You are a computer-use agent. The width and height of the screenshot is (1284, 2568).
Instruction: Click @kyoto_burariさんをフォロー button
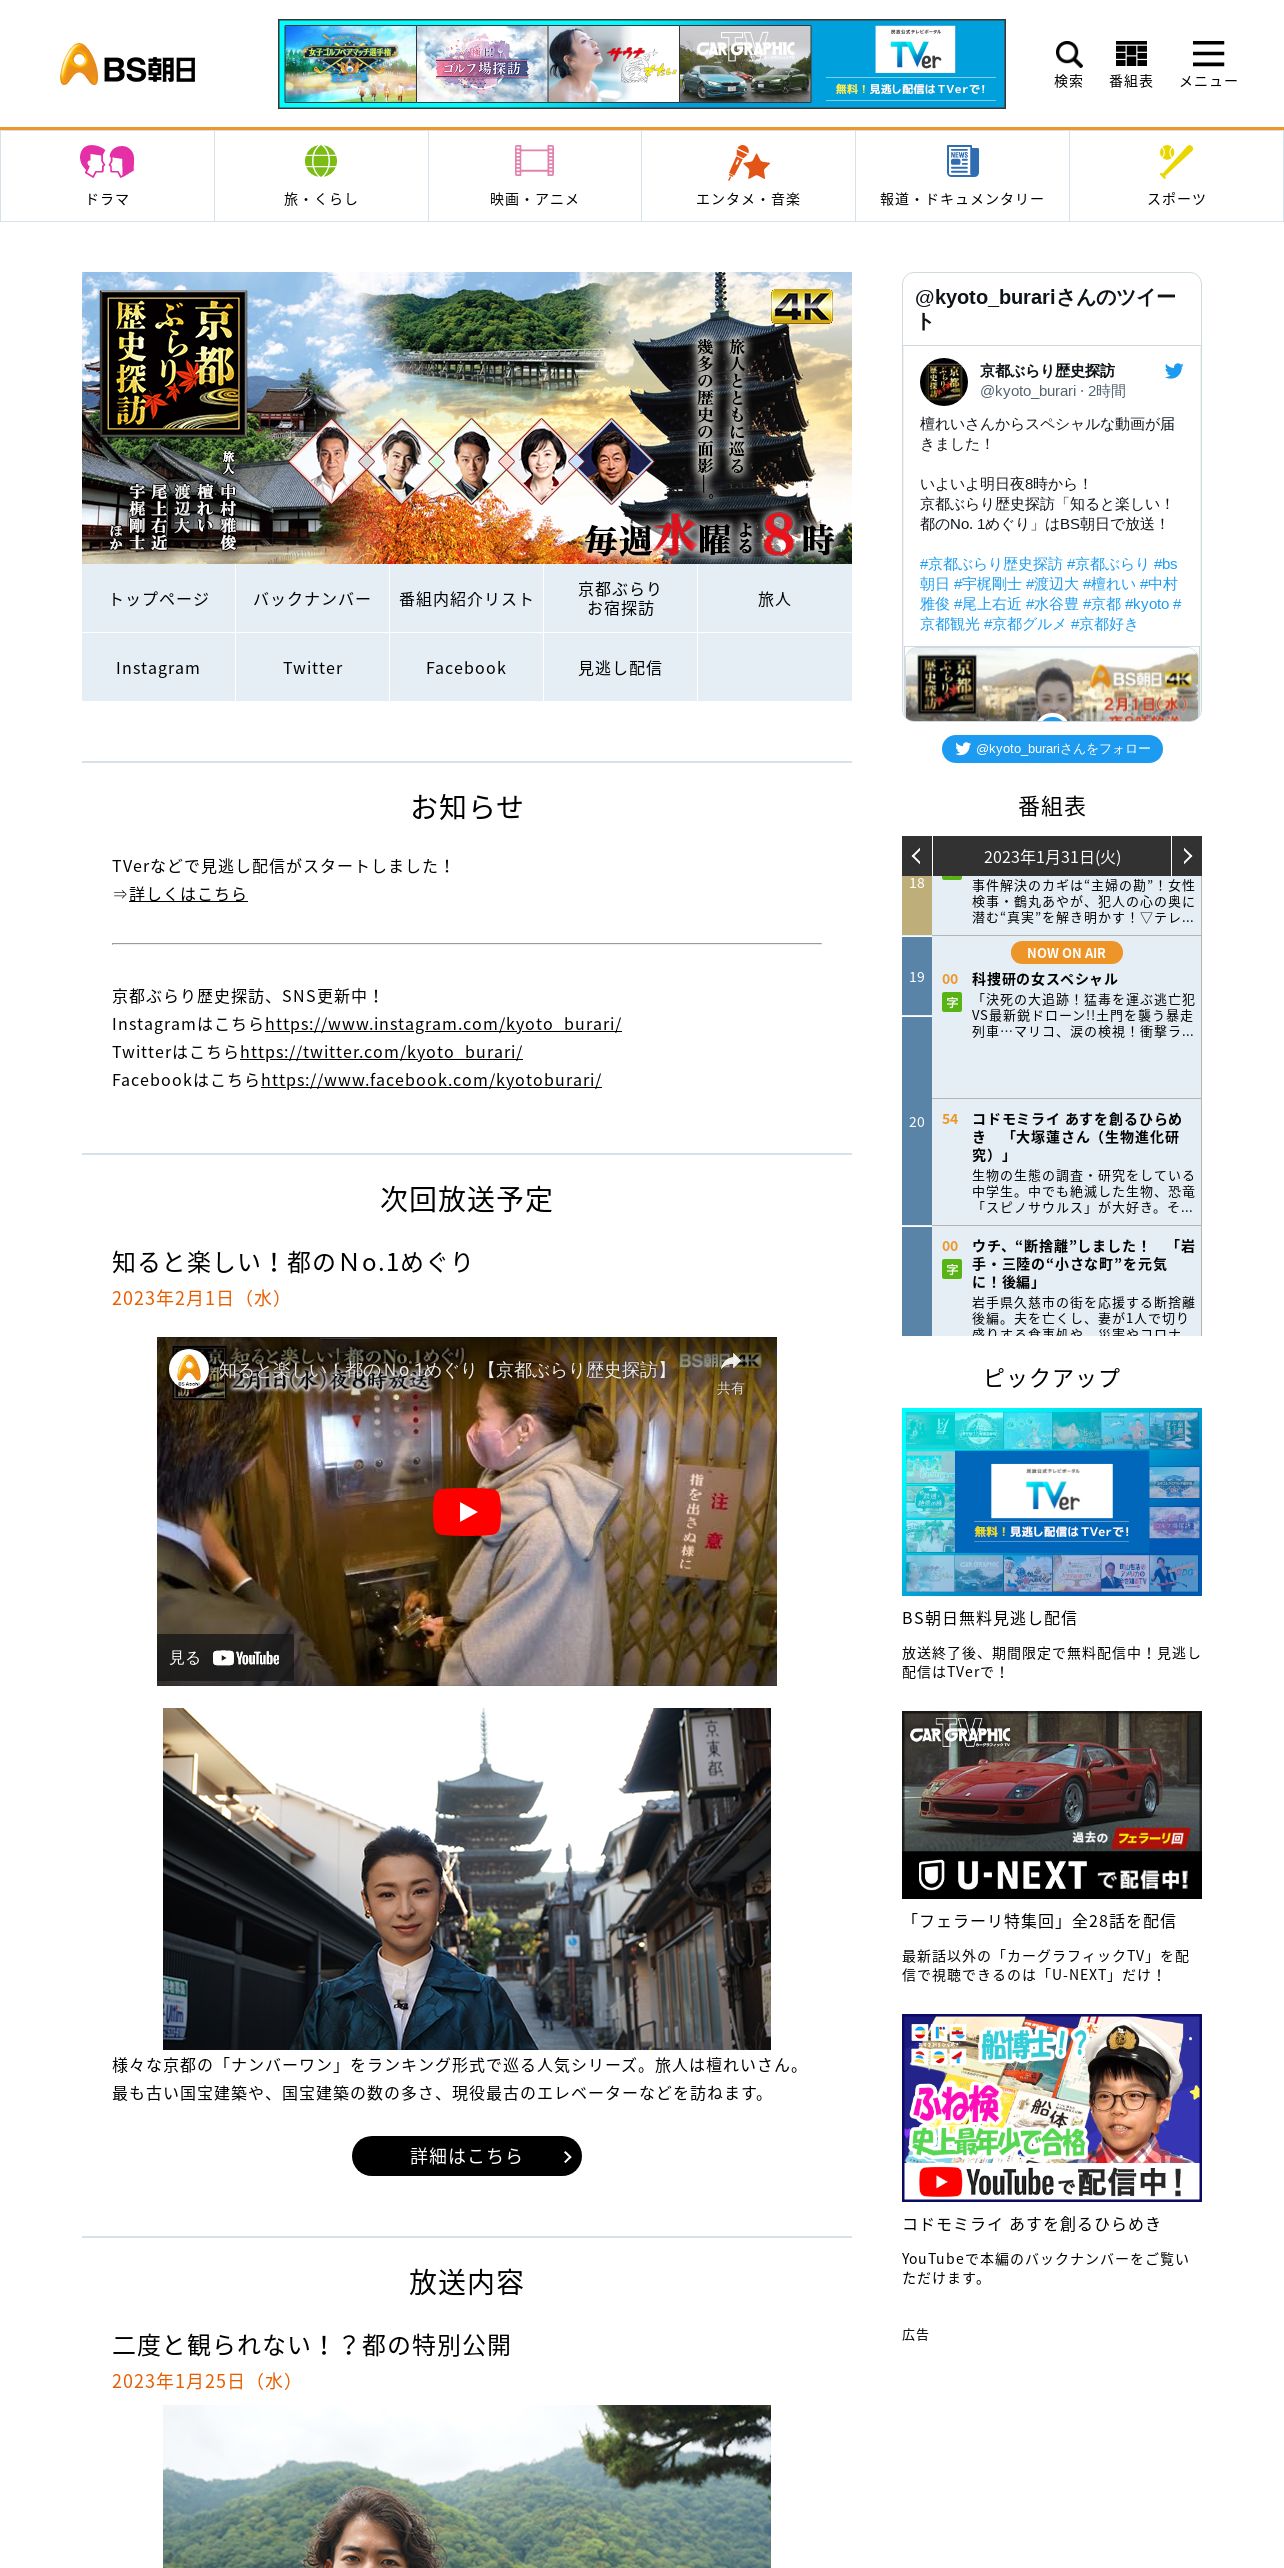1052,748
